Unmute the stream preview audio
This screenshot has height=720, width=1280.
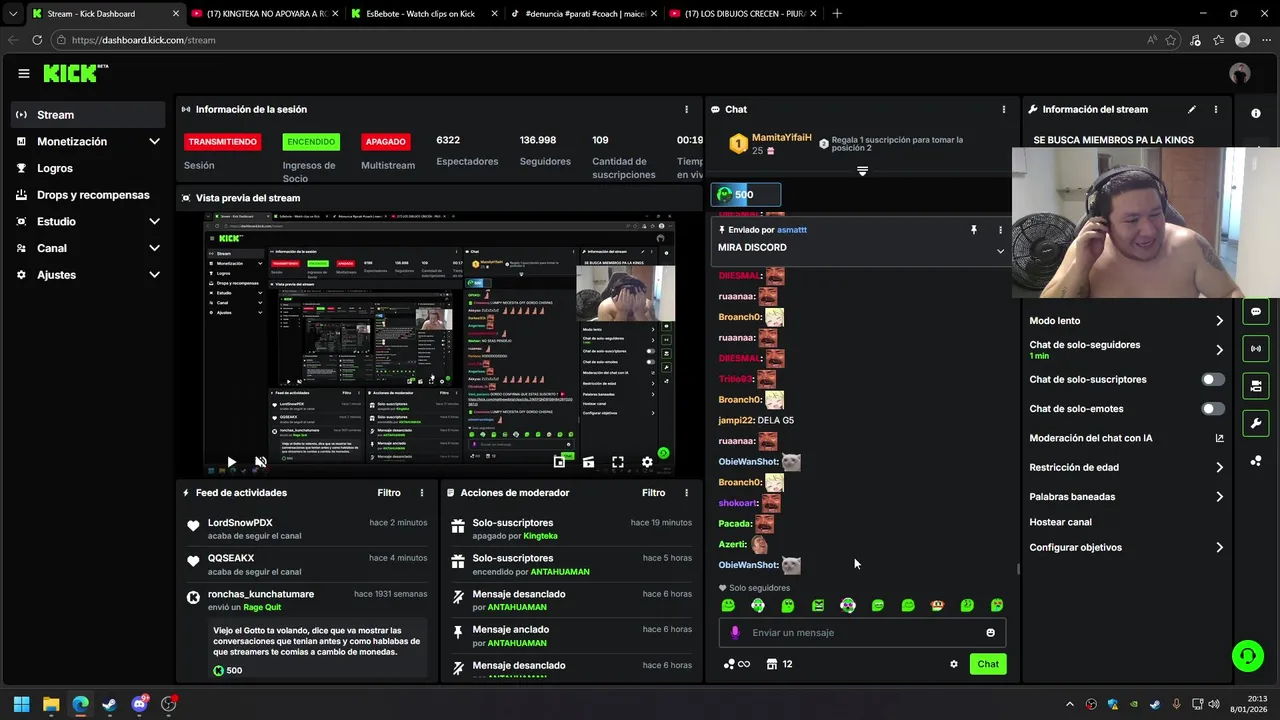tap(260, 462)
